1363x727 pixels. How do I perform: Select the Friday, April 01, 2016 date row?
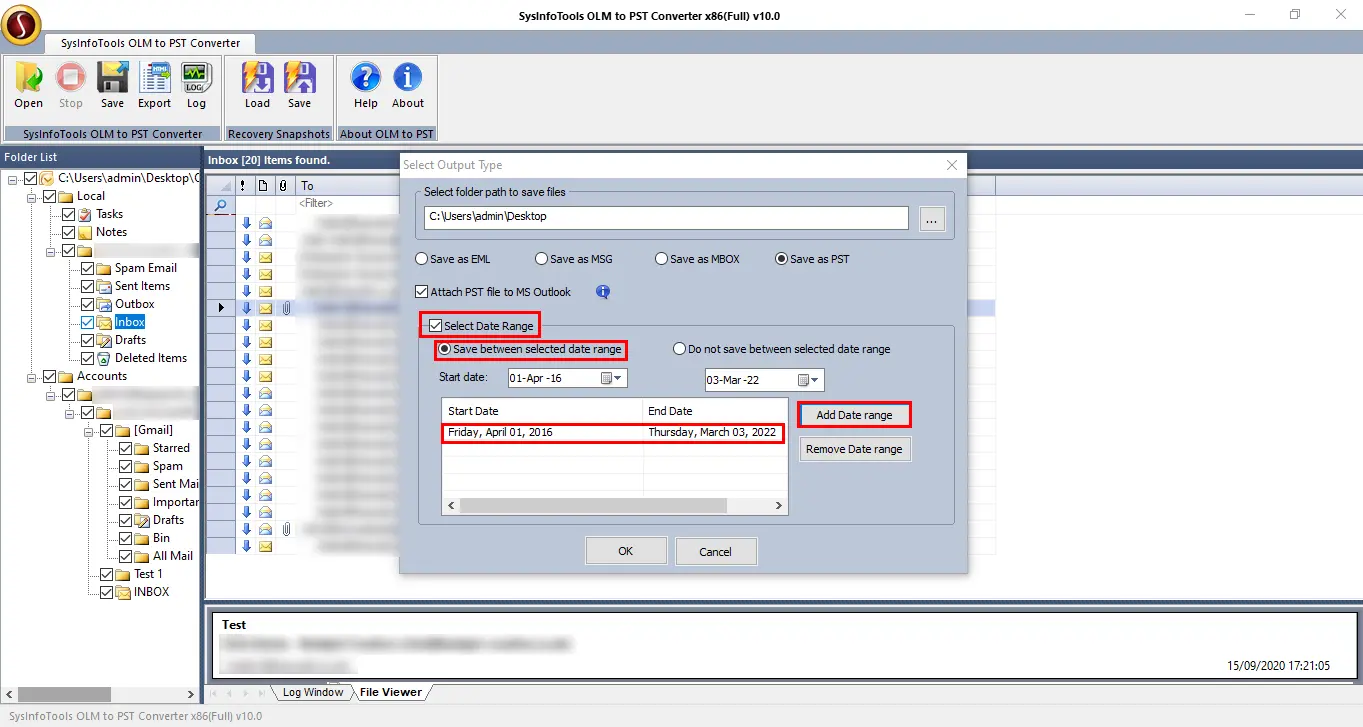click(614, 433)
